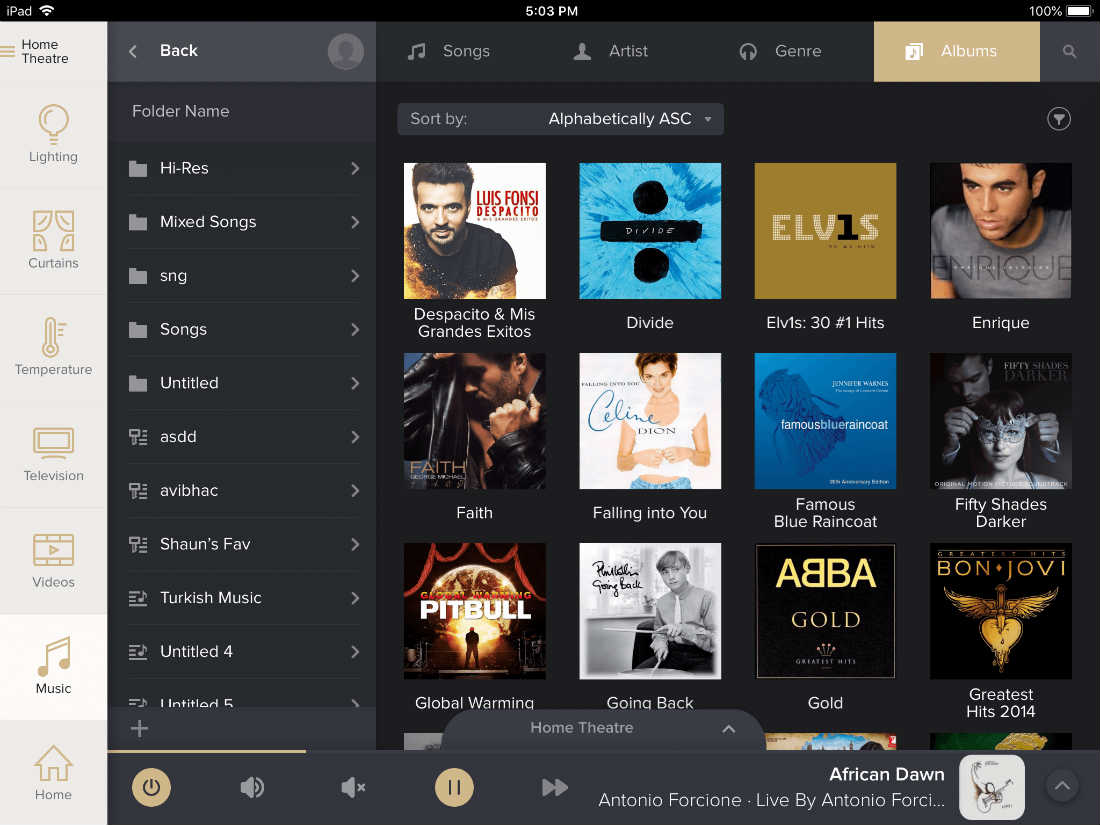Screen dimensions: 1100x825
Task: Expand the asdd playlist chevron
Action: (x=355, y=437)
